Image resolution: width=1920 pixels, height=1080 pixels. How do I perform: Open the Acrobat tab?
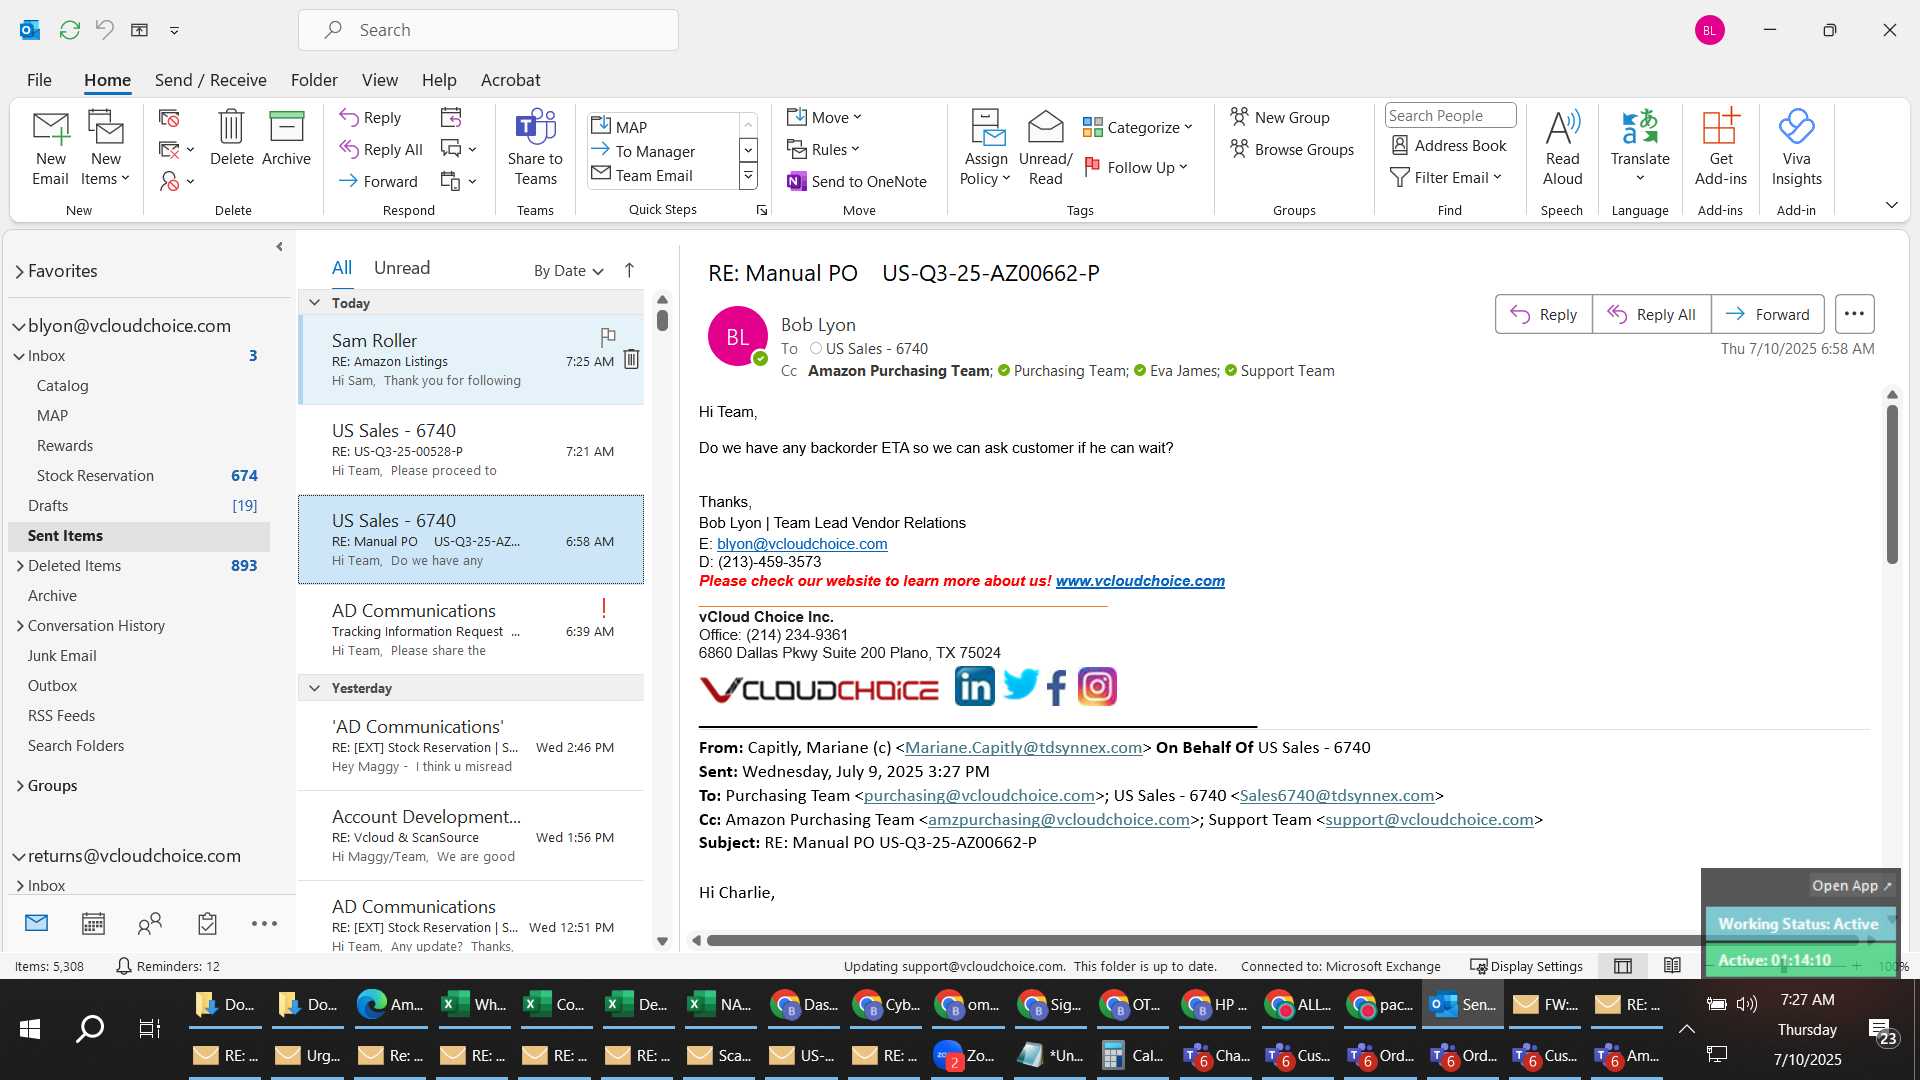[510, 80]
